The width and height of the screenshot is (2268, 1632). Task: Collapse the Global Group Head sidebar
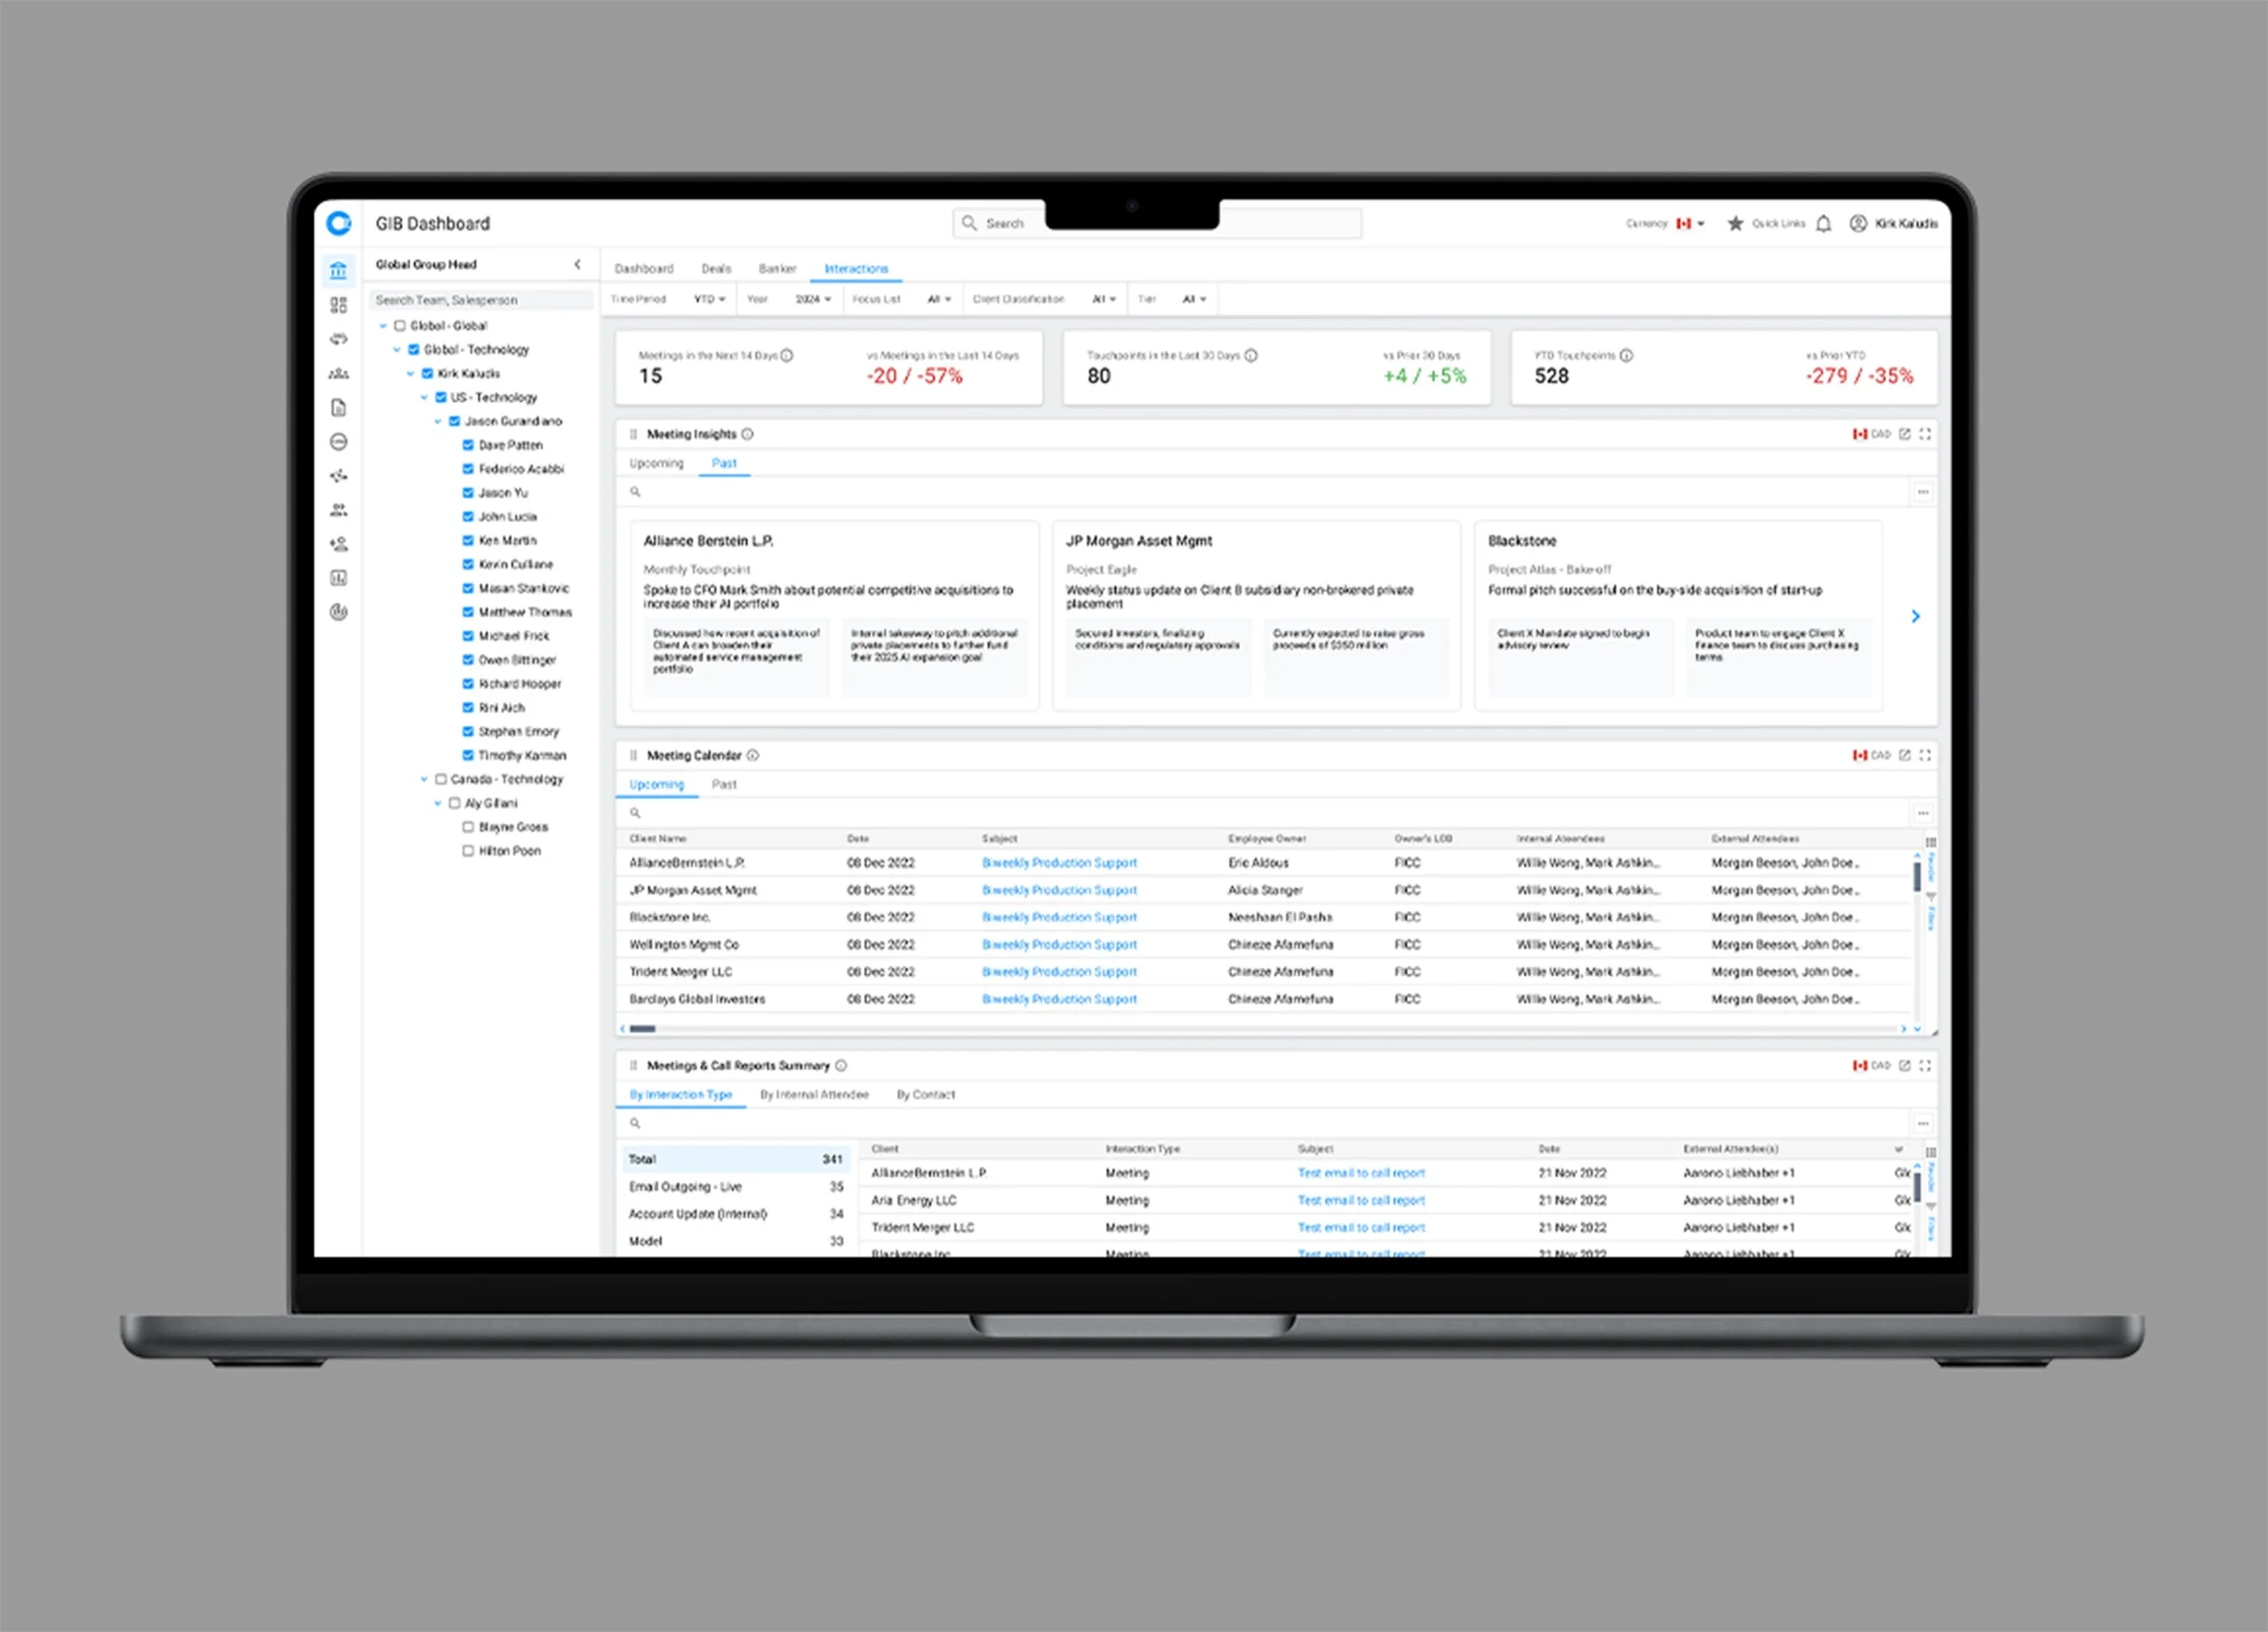point(577,265)
